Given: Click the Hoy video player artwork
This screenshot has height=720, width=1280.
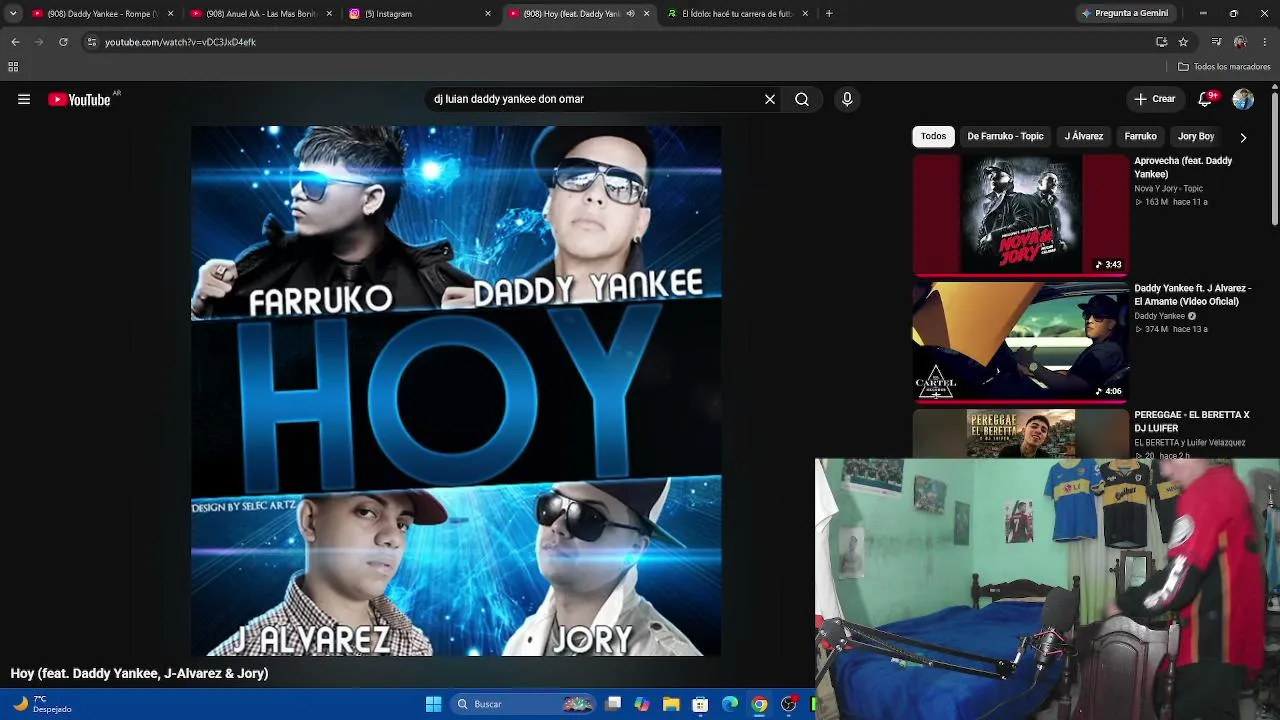Looking at the screenshot, I should pyautogui.click(x=456, y=391).
